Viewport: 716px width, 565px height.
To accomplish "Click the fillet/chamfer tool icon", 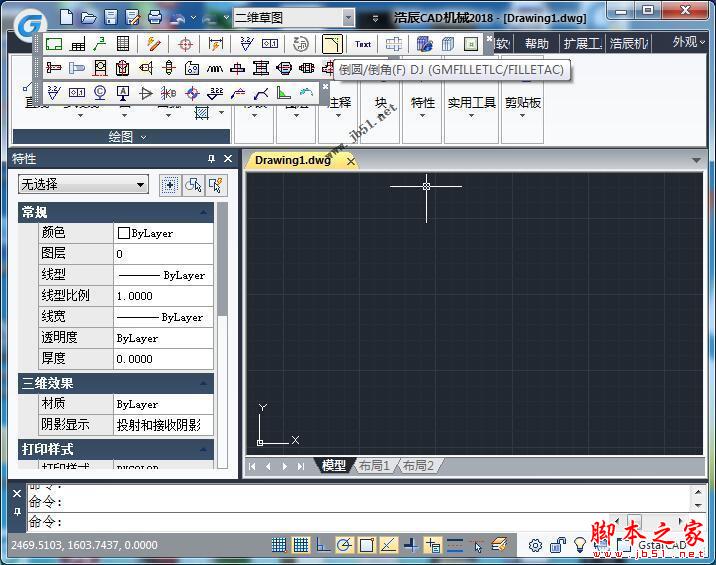I will click(x=332, y=44).
